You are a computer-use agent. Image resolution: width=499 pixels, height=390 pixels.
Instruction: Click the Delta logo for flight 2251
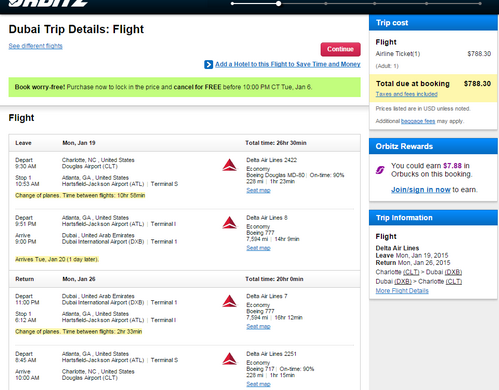pyautogui.click(x=229, y=359)
